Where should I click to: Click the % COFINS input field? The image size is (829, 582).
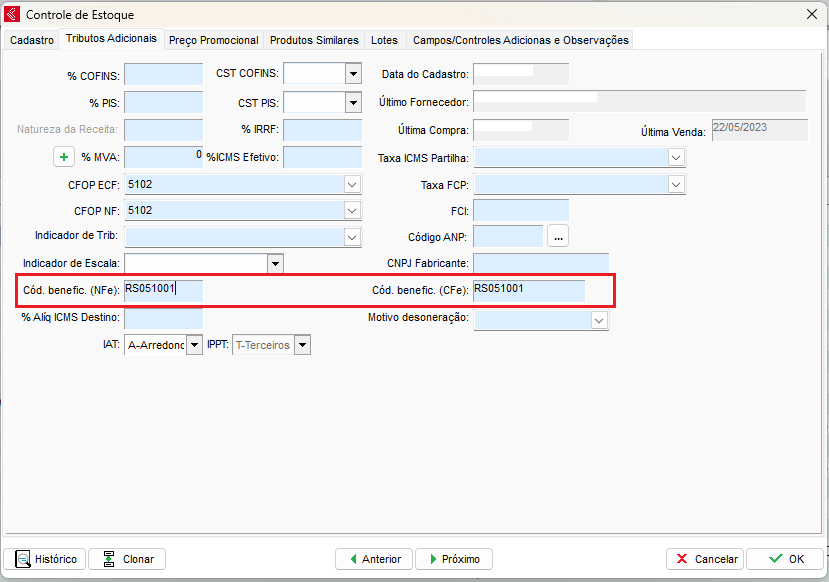[x=163, y=74]
